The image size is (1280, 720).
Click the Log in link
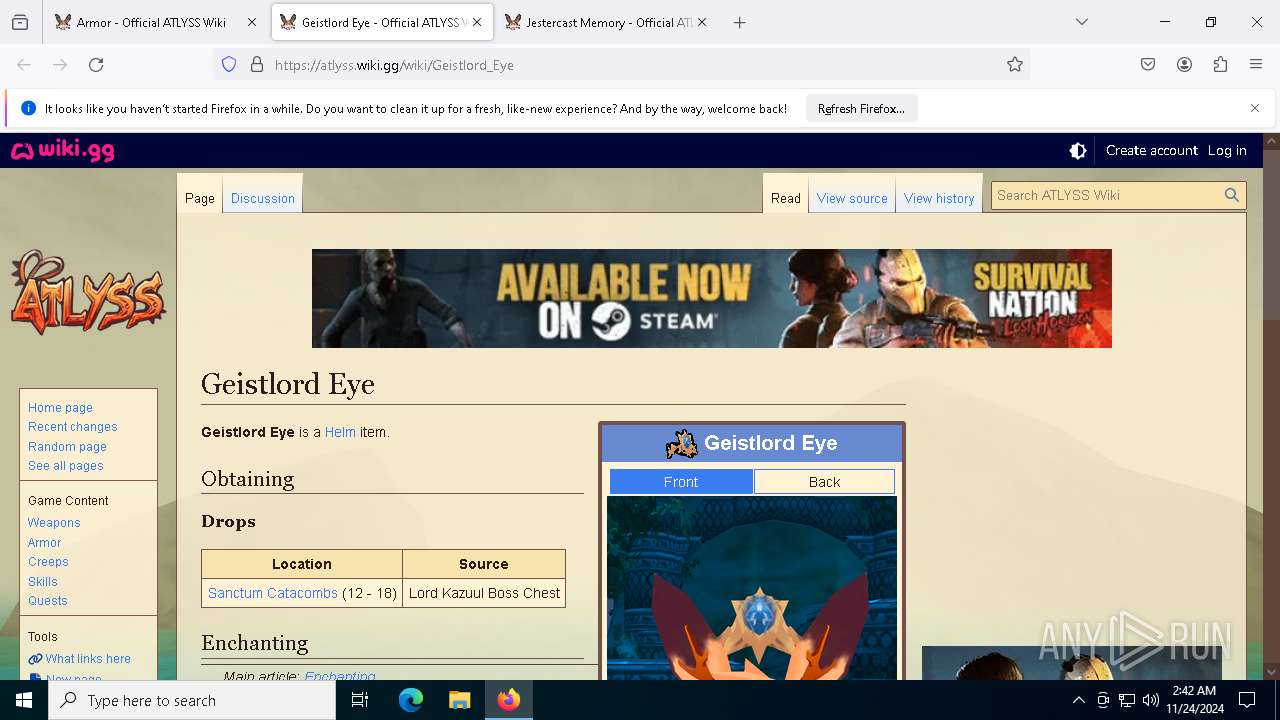(x=1227, y=150)
